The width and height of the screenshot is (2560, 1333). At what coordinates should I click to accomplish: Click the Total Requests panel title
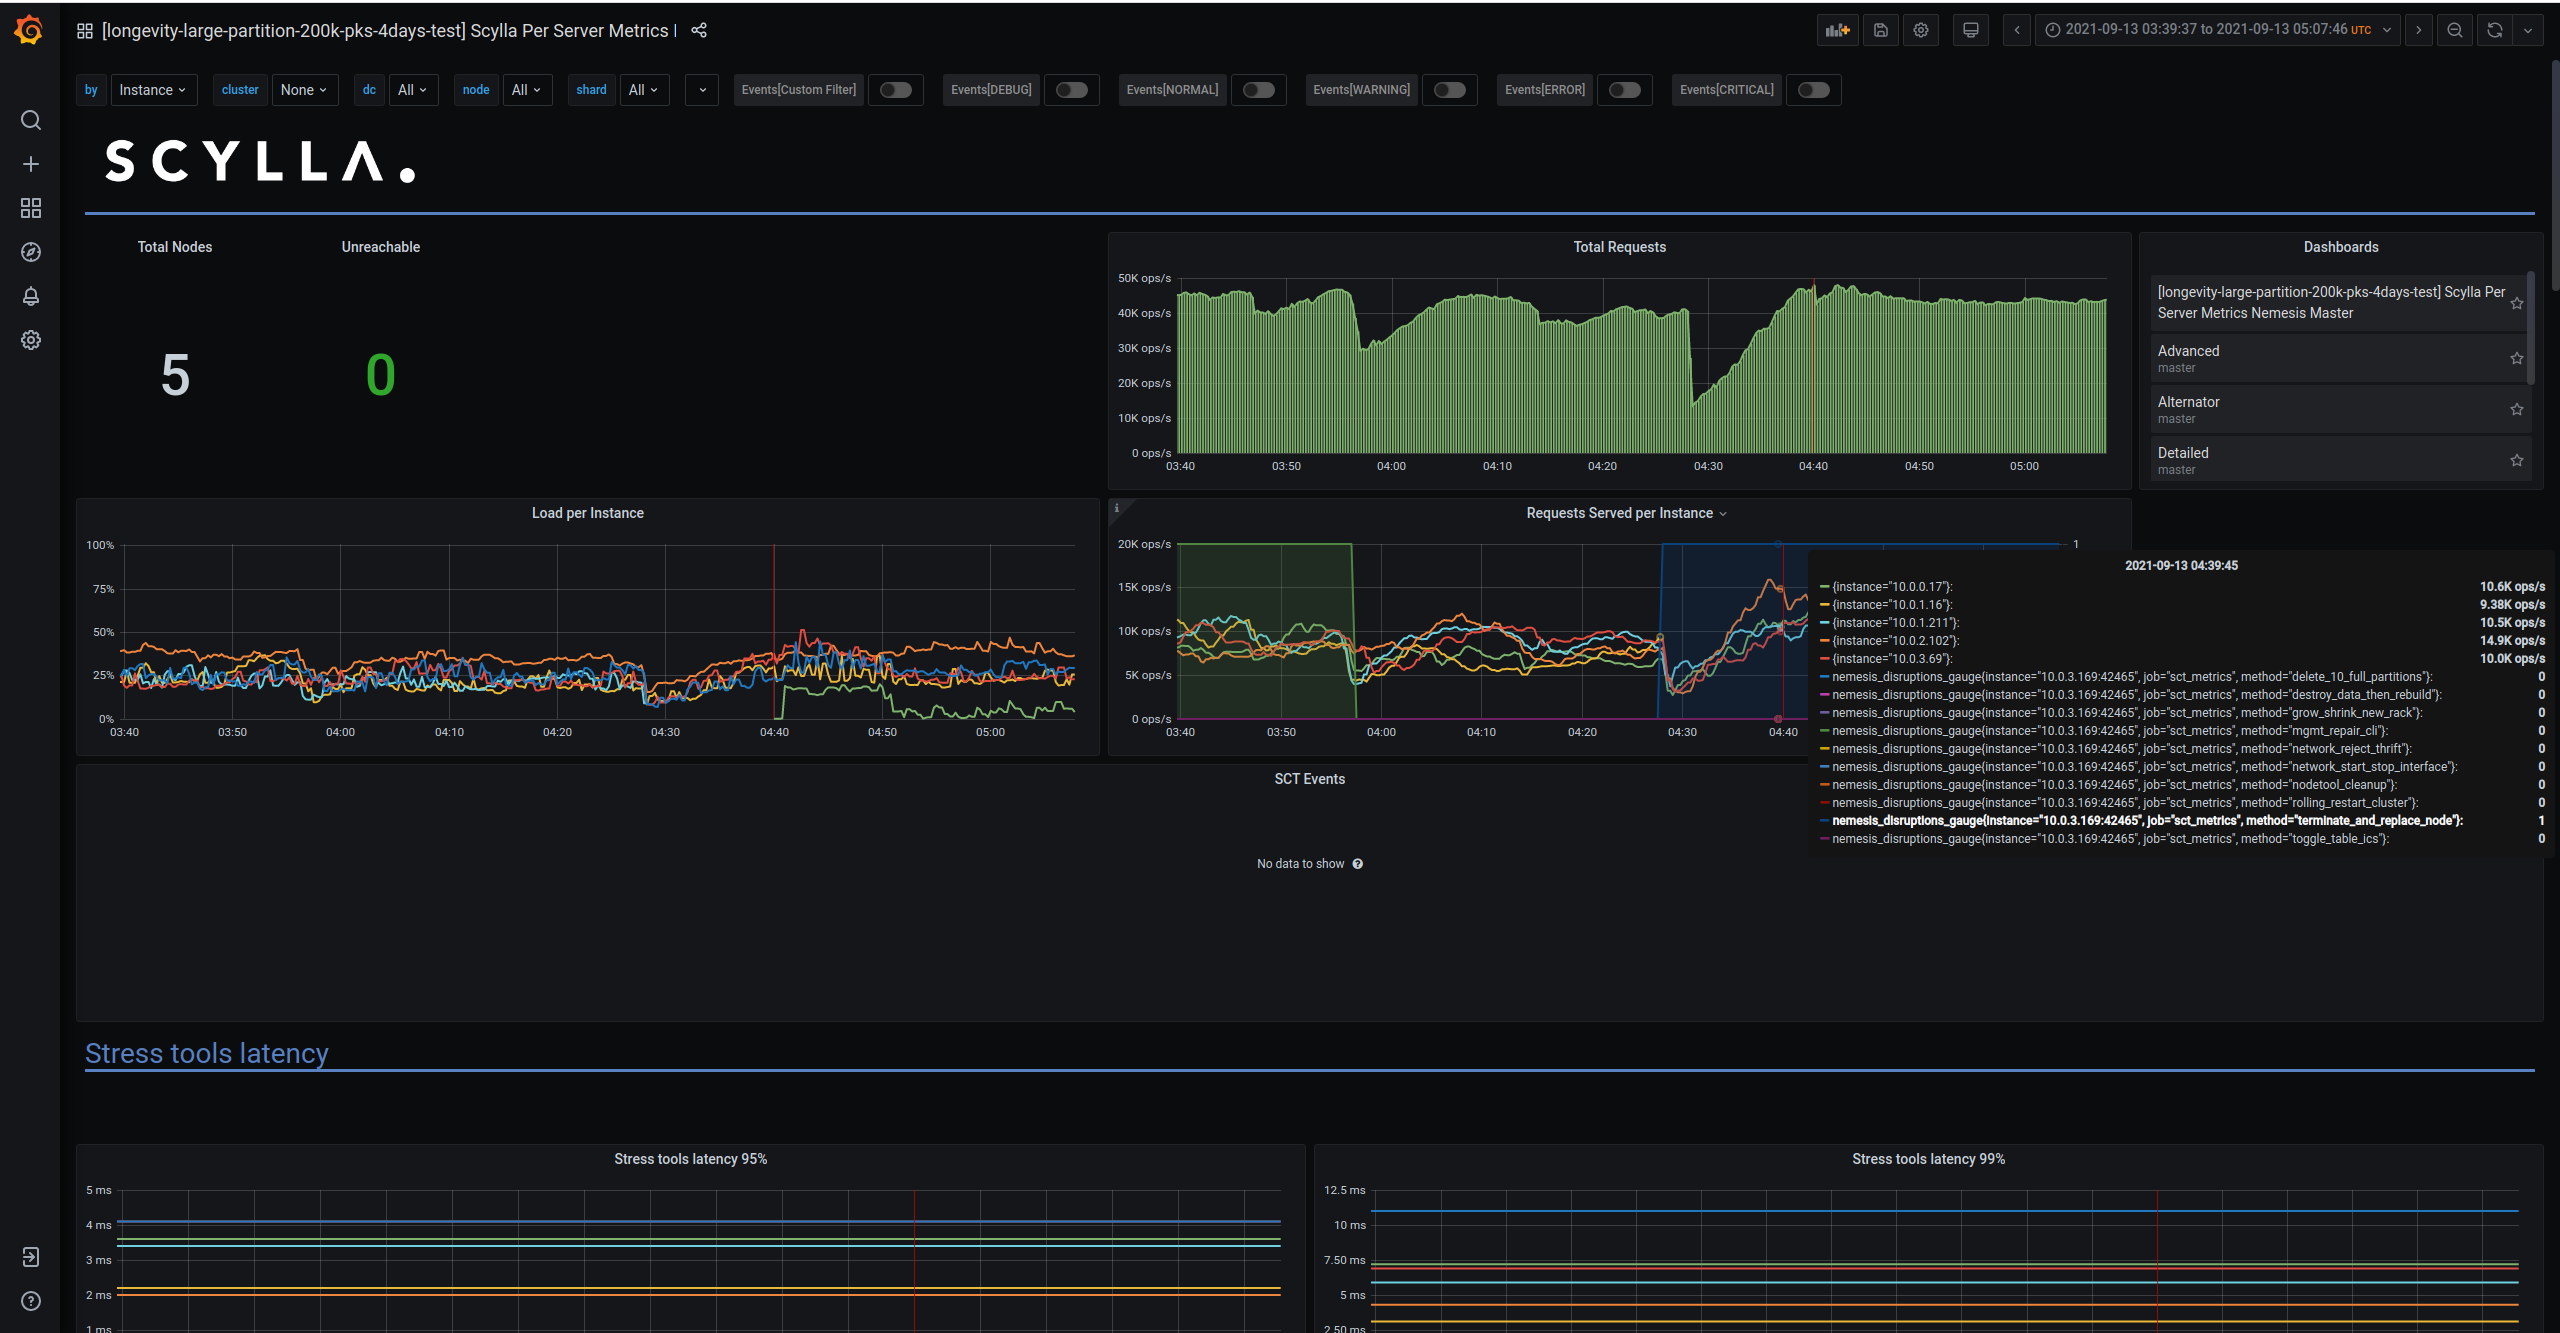point(1619,246)
